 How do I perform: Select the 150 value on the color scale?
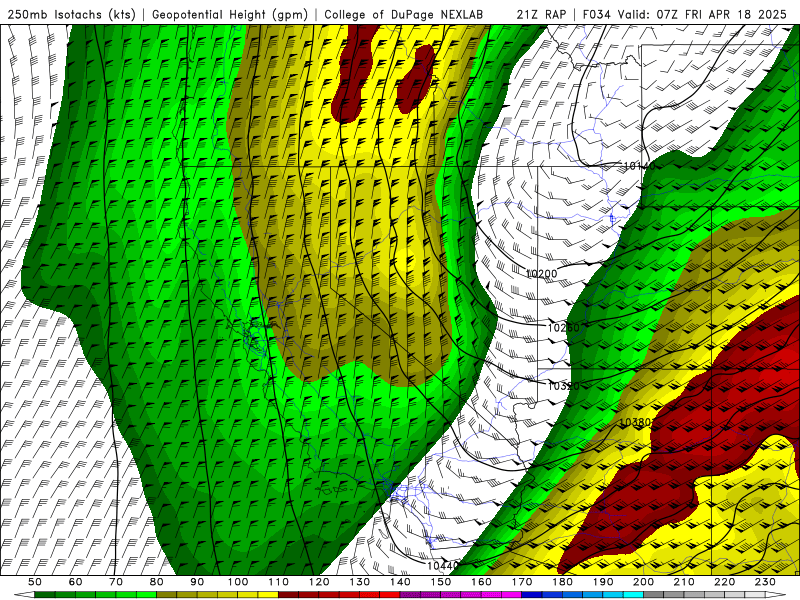coord(441,582)
